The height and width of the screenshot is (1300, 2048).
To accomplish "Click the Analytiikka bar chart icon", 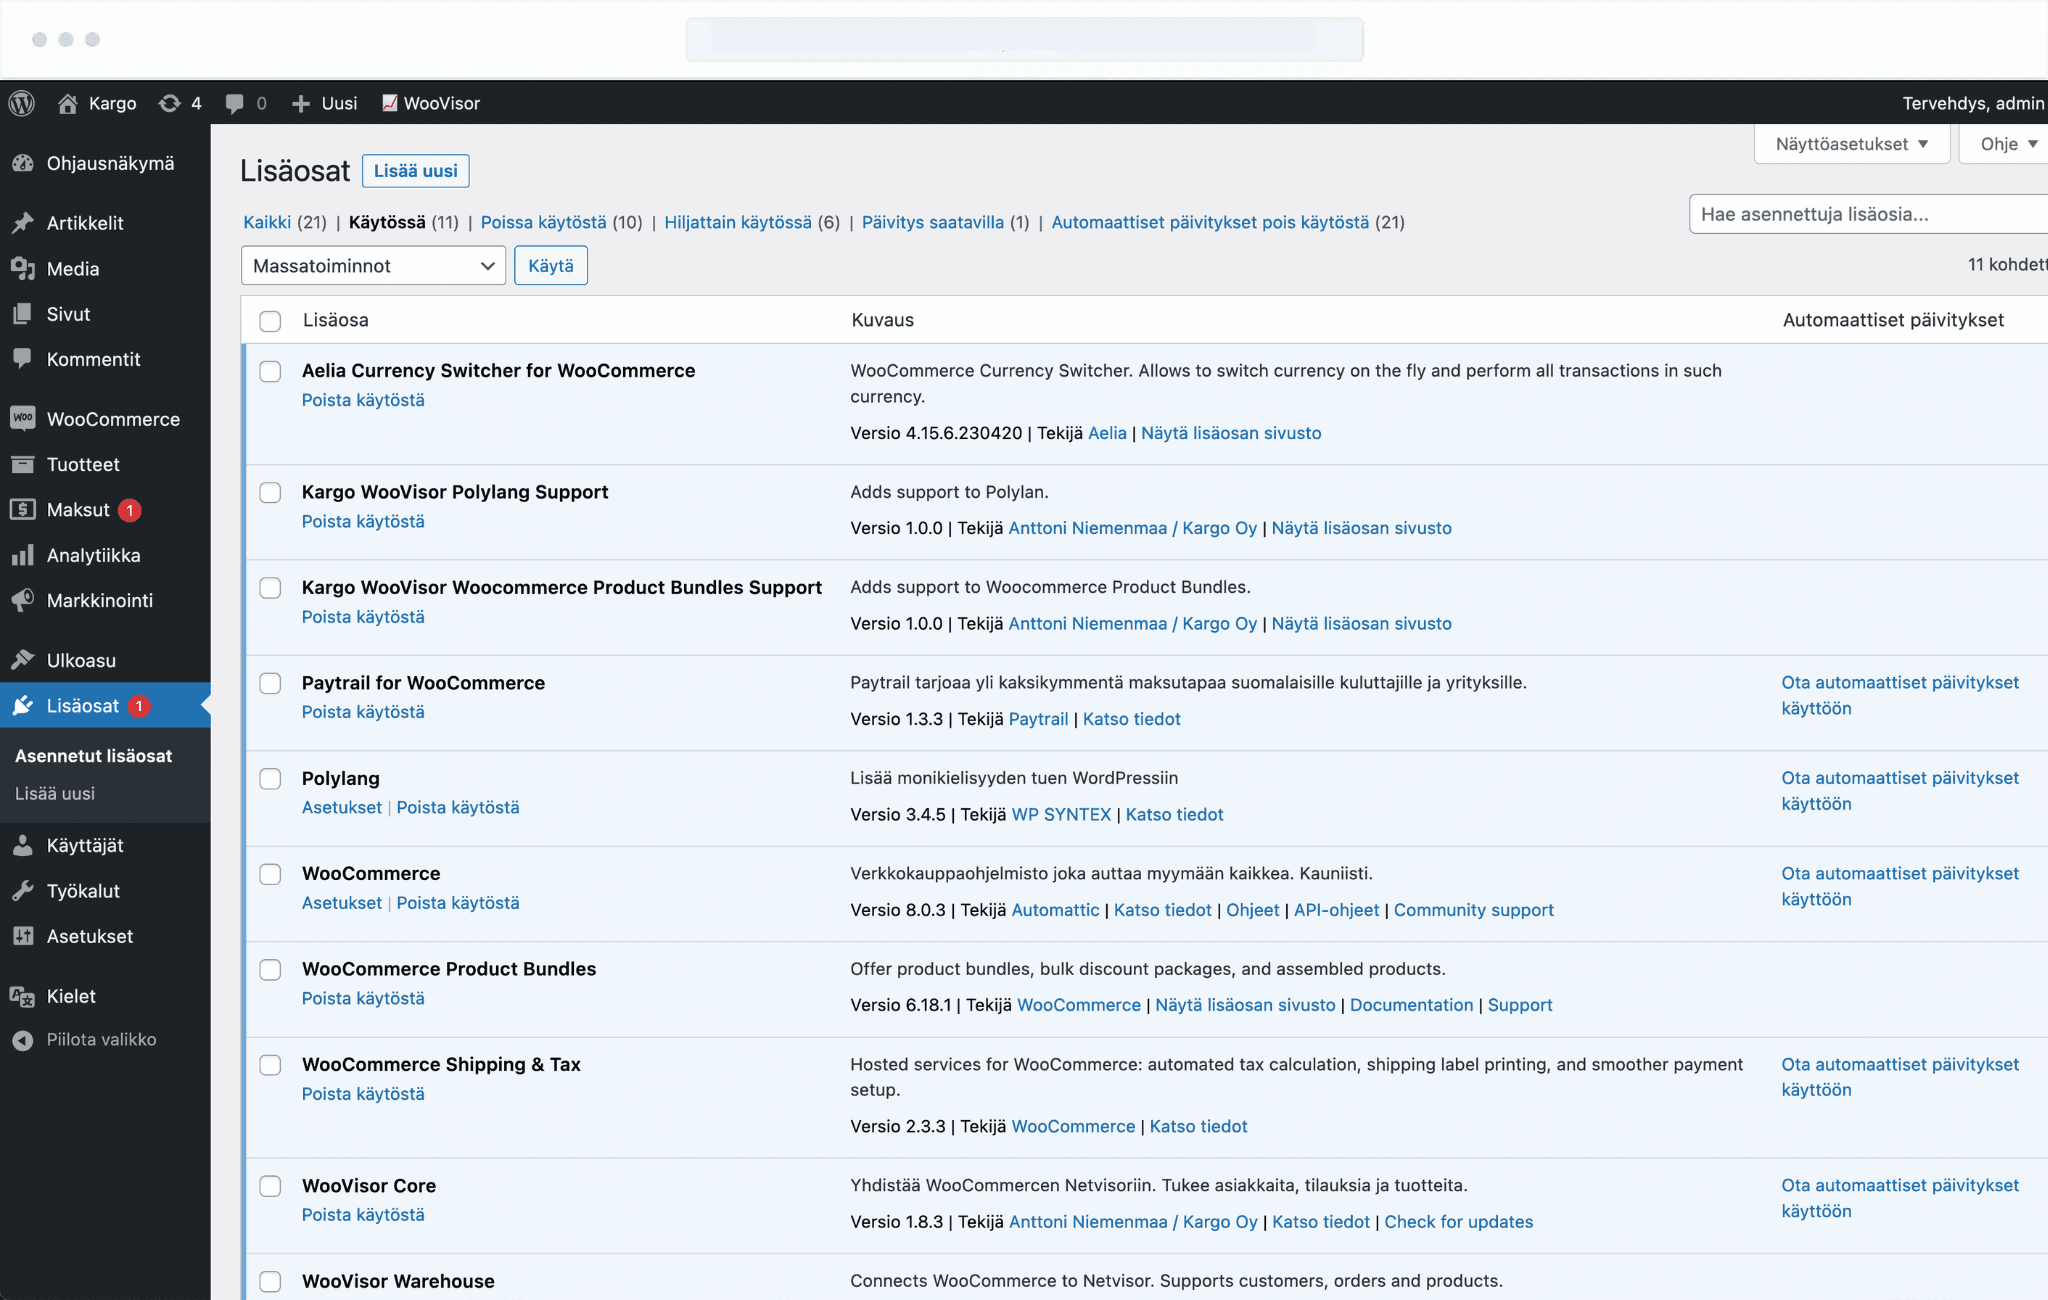I will point(23,555).
